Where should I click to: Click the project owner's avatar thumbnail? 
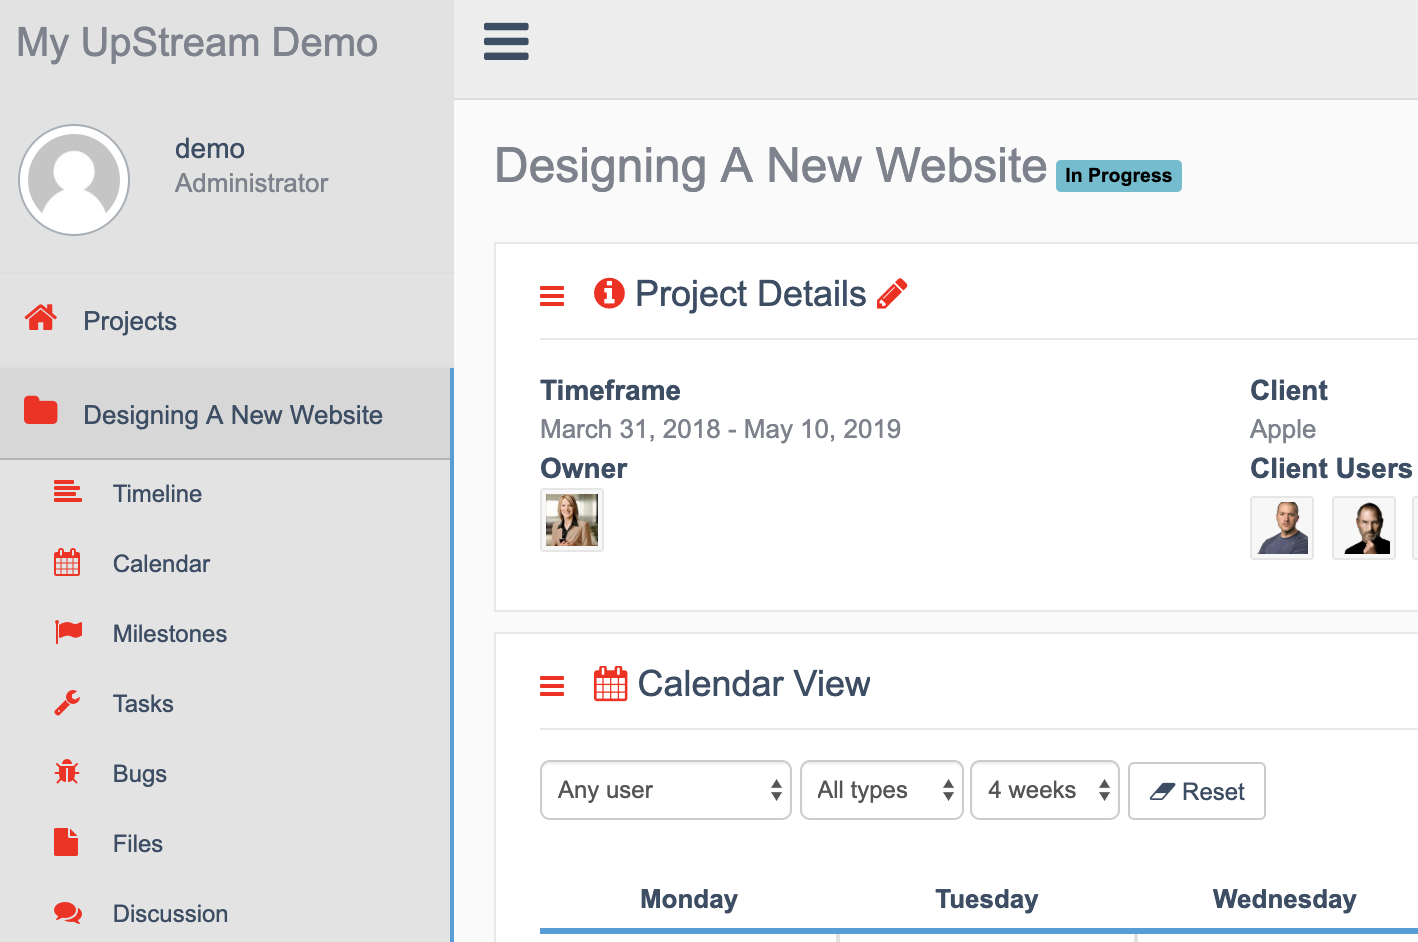point(572,520)
